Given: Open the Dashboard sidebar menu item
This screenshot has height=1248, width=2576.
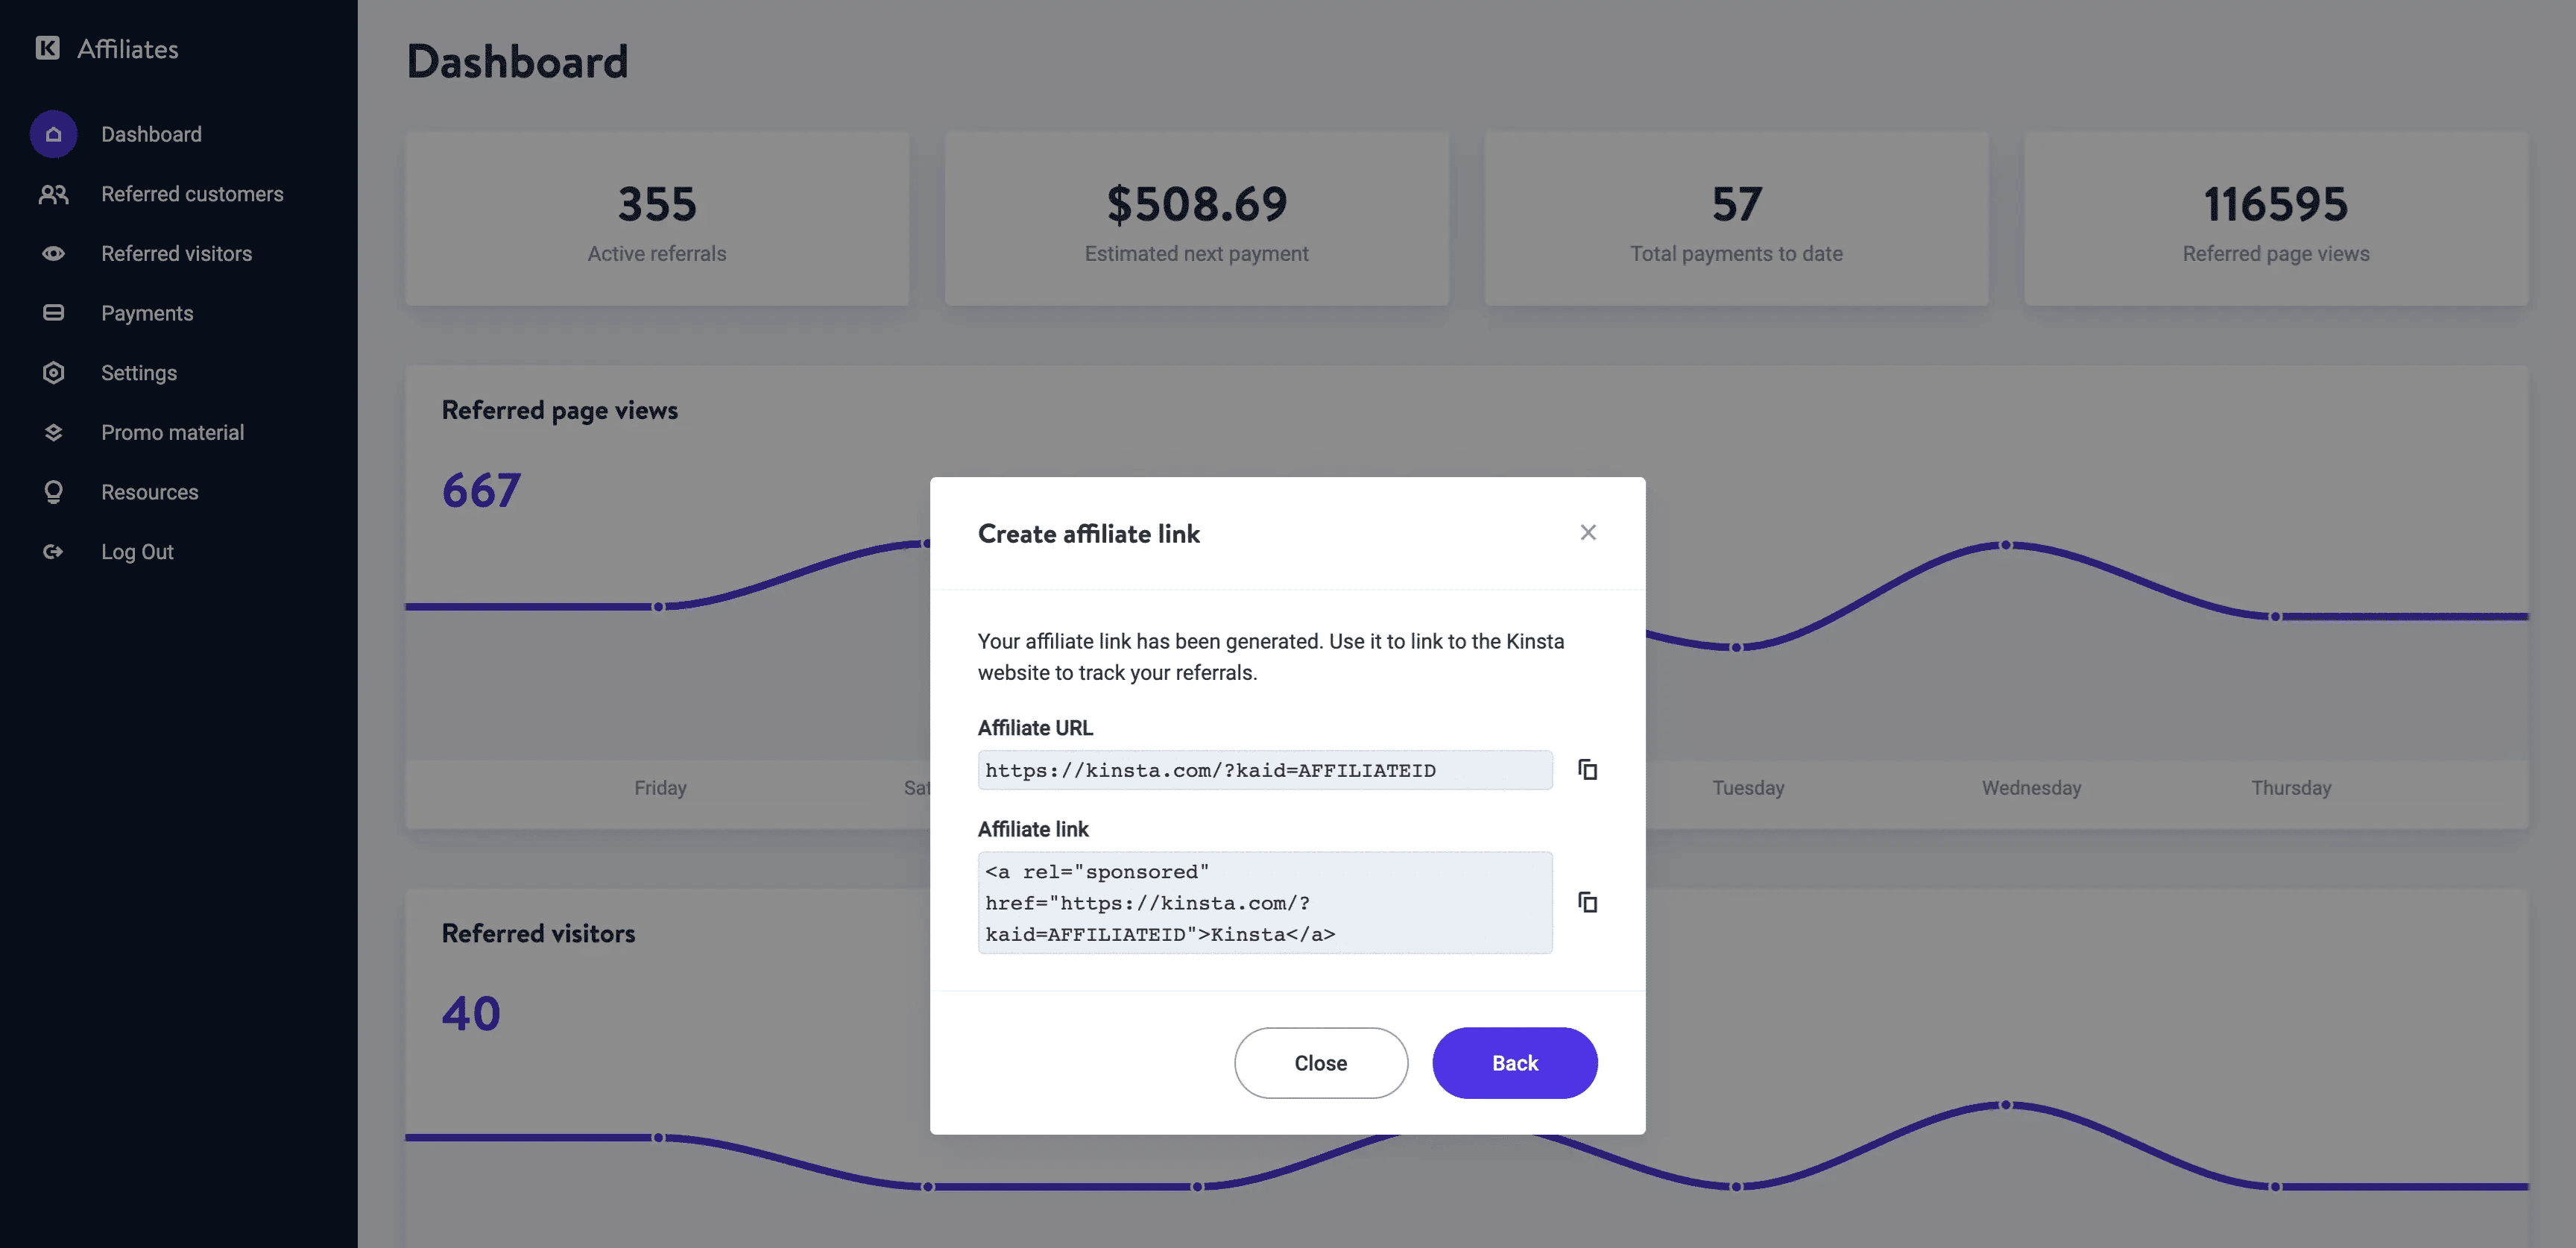Looking at the screenshot, I should 151,133.
